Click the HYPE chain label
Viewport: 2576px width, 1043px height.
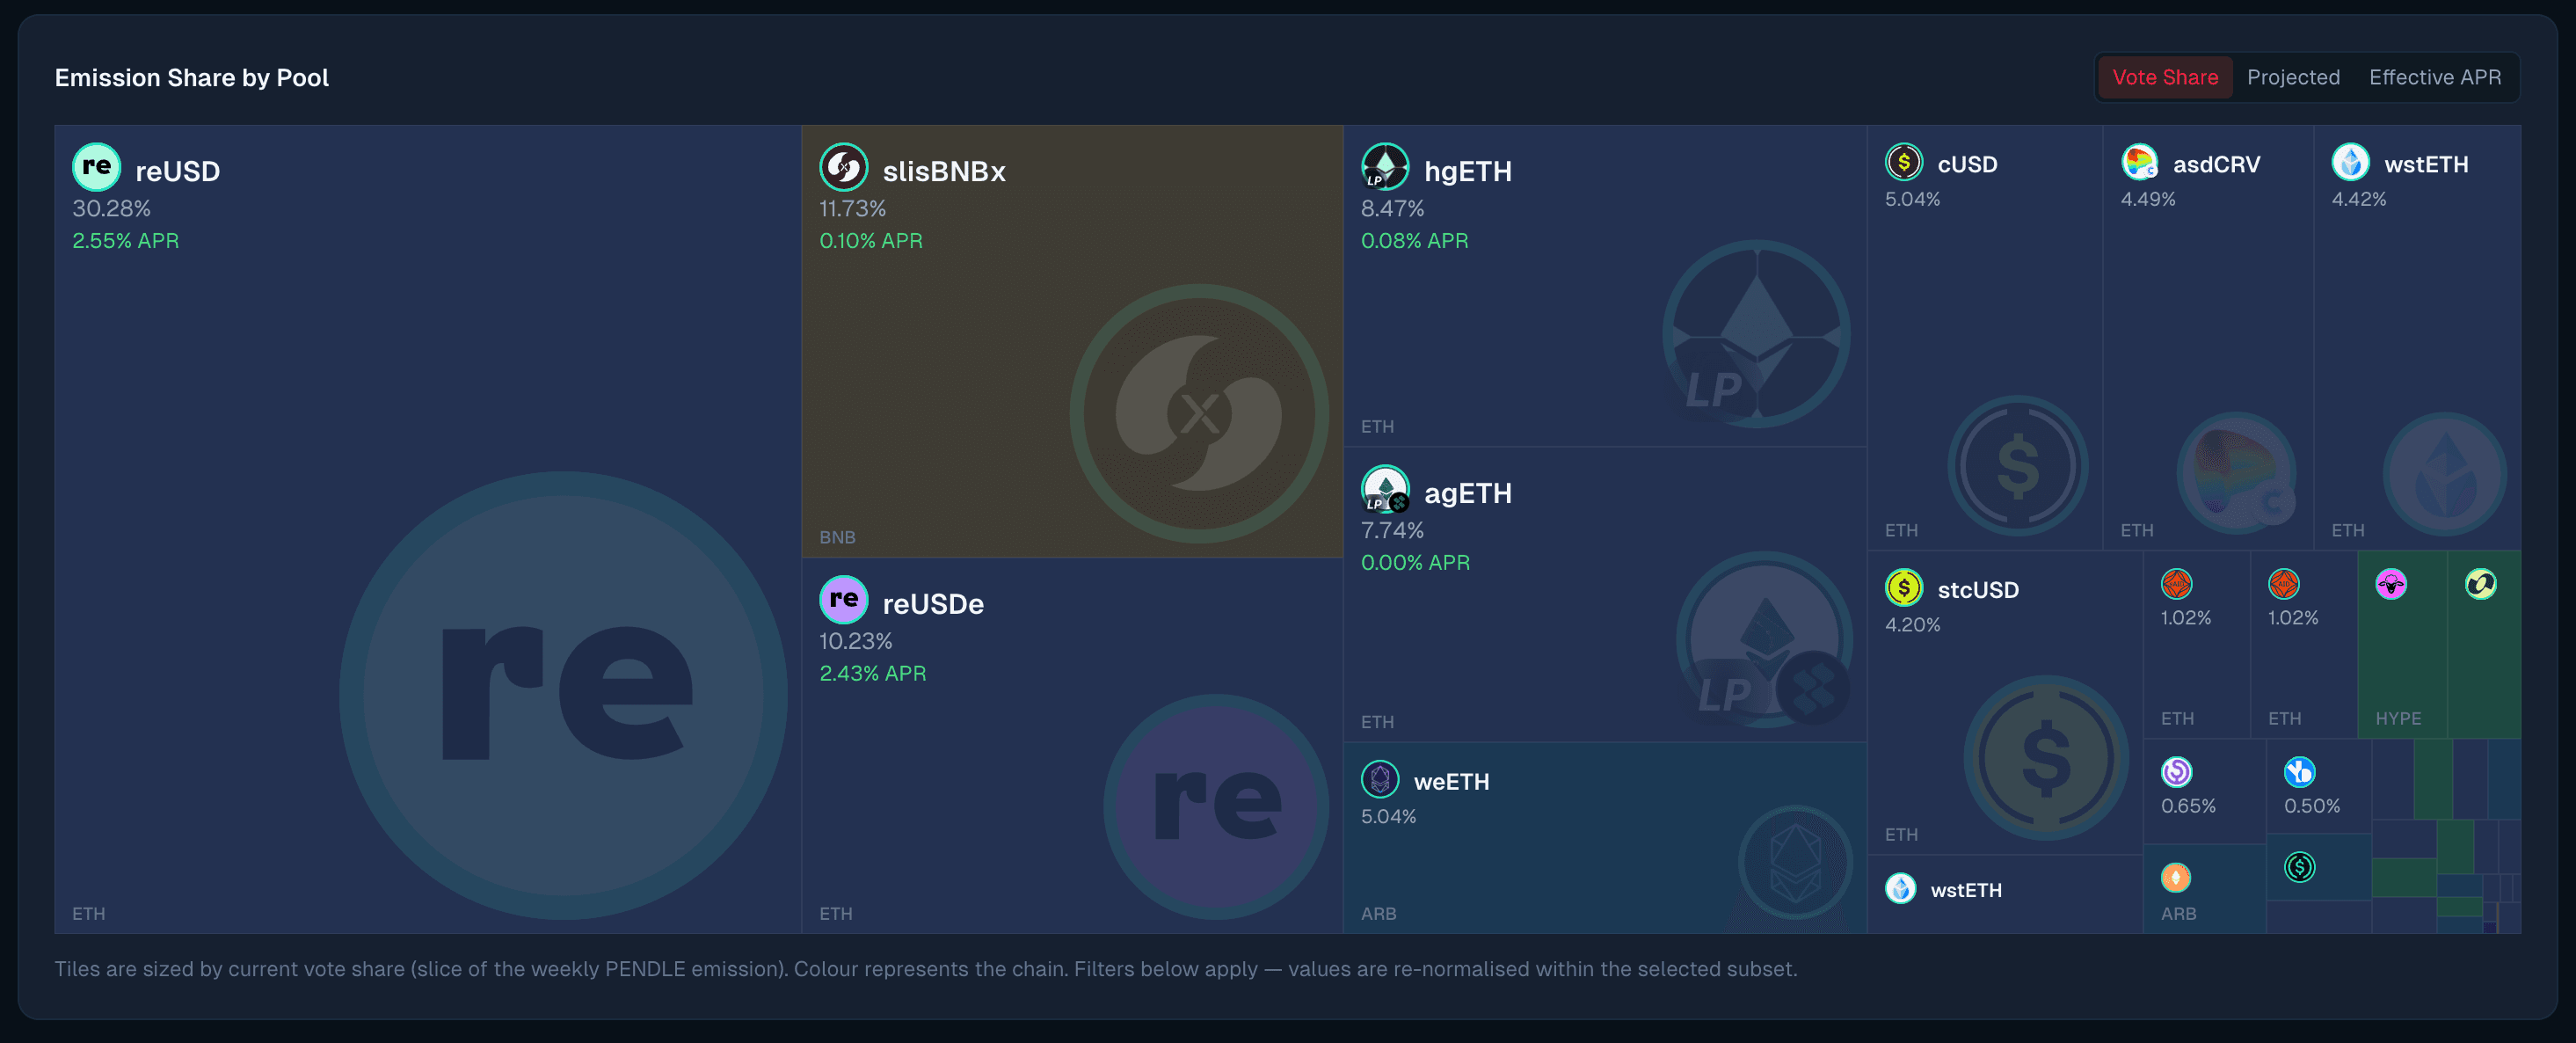point(2399,719)
